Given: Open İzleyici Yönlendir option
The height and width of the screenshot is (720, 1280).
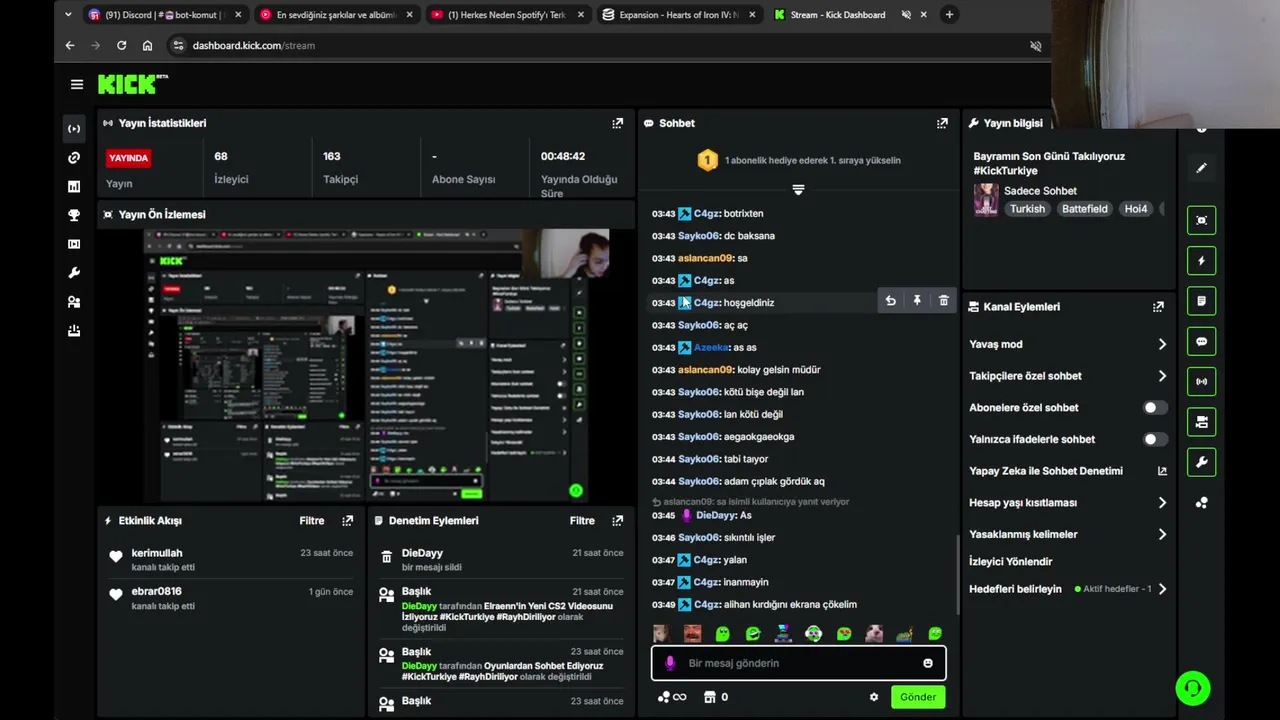Looking at the screenshot, I should pos(1011,562).
